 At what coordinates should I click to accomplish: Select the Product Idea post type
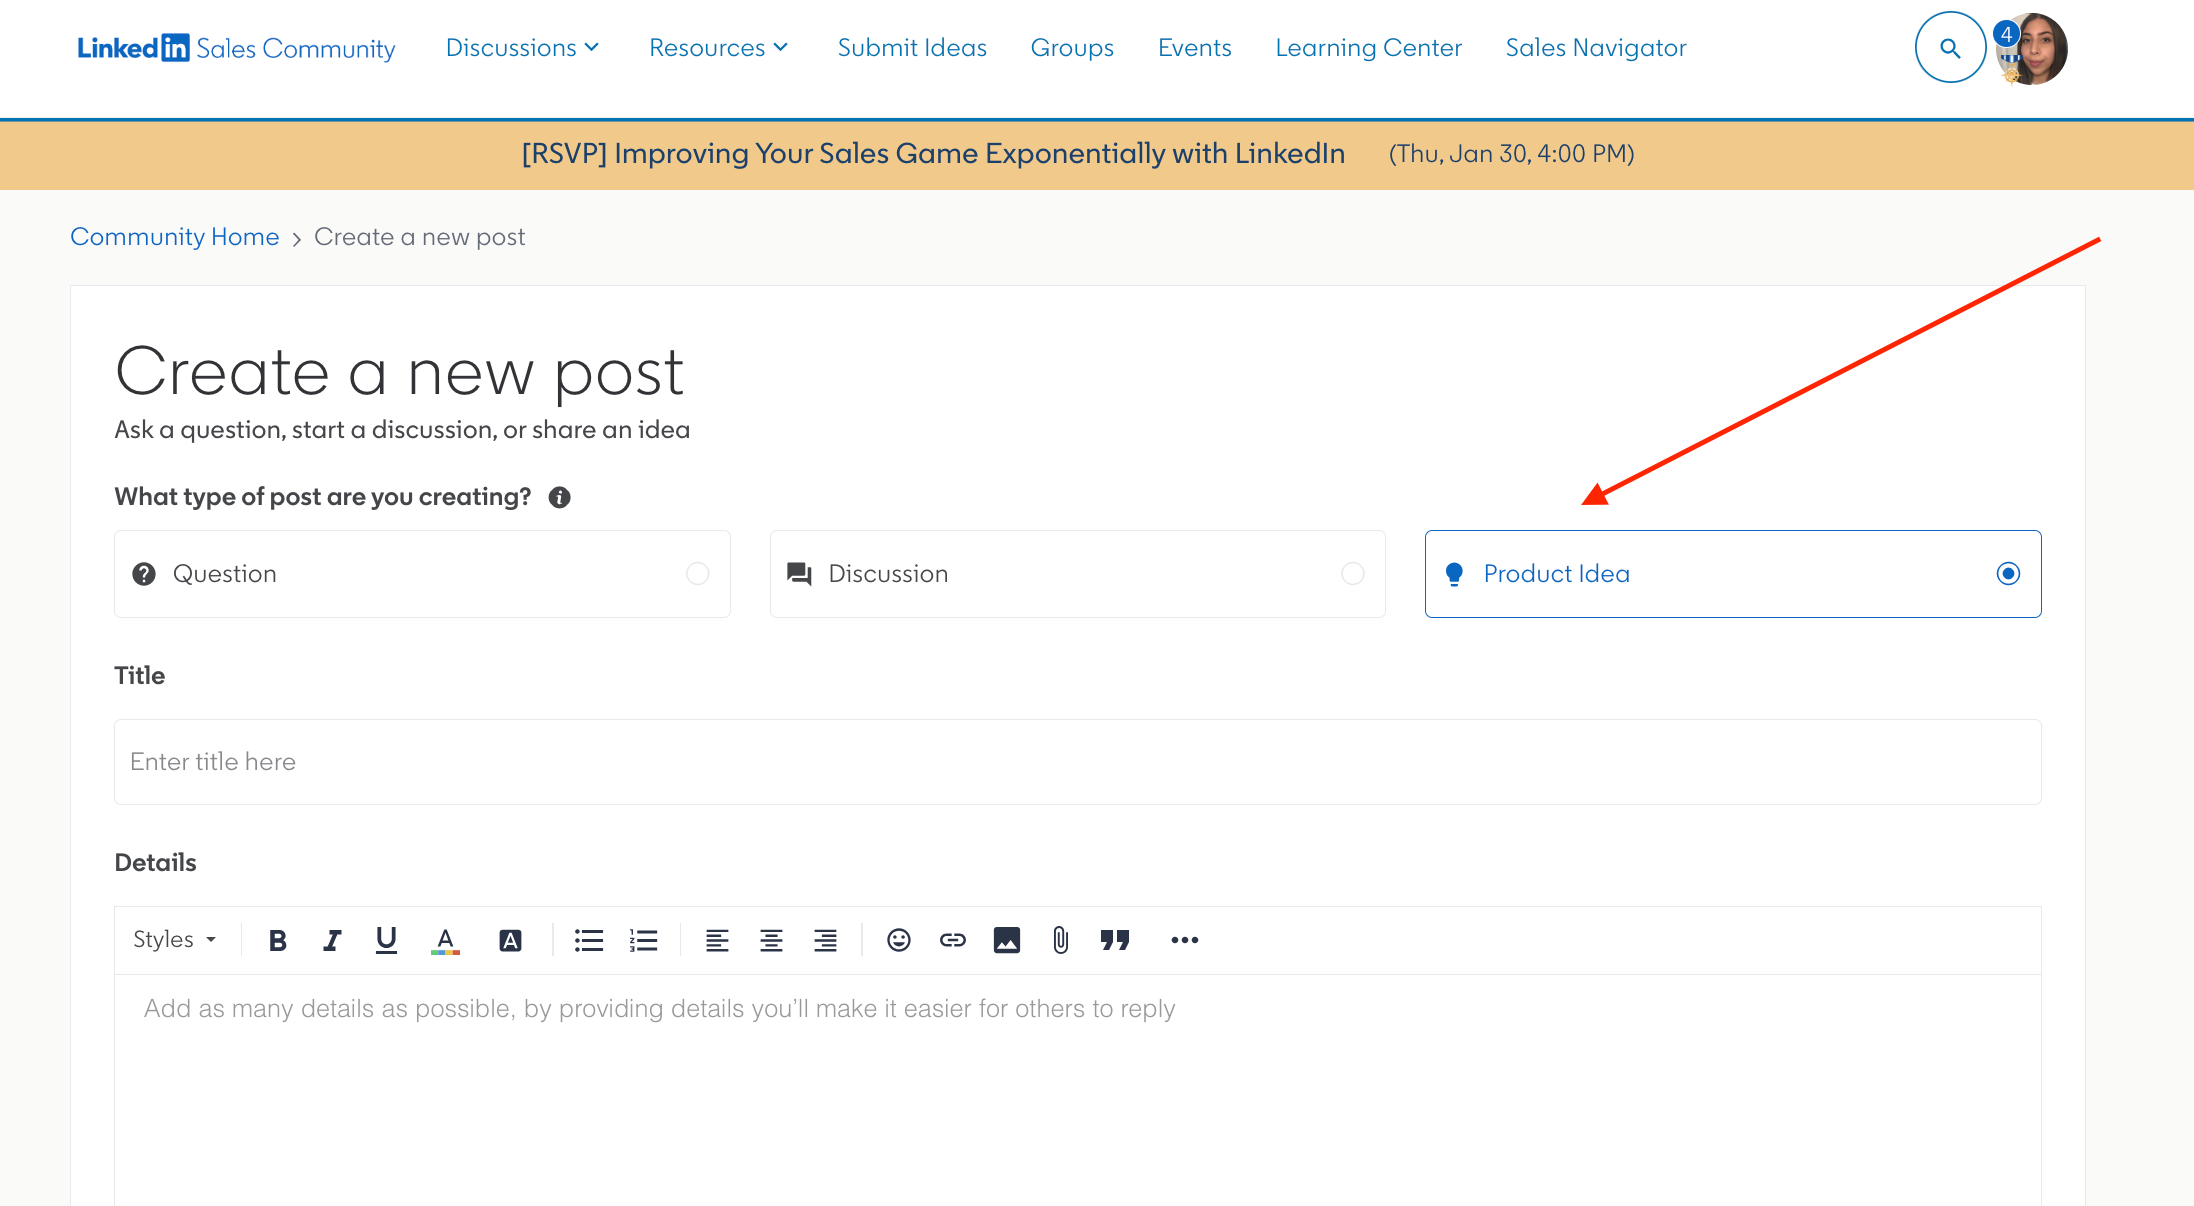point(1733,574)
